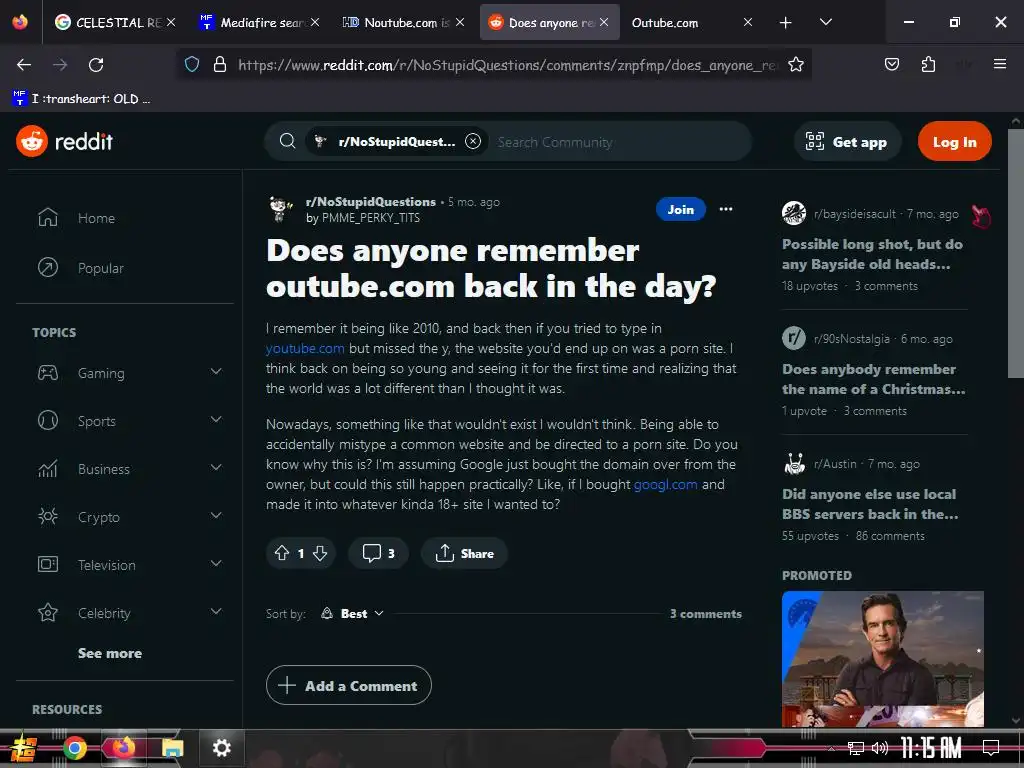The width and height of the screenshot is (1024, 768).
Task: Join the r/NoStupidQuestions community
Action: pos(680,209)
